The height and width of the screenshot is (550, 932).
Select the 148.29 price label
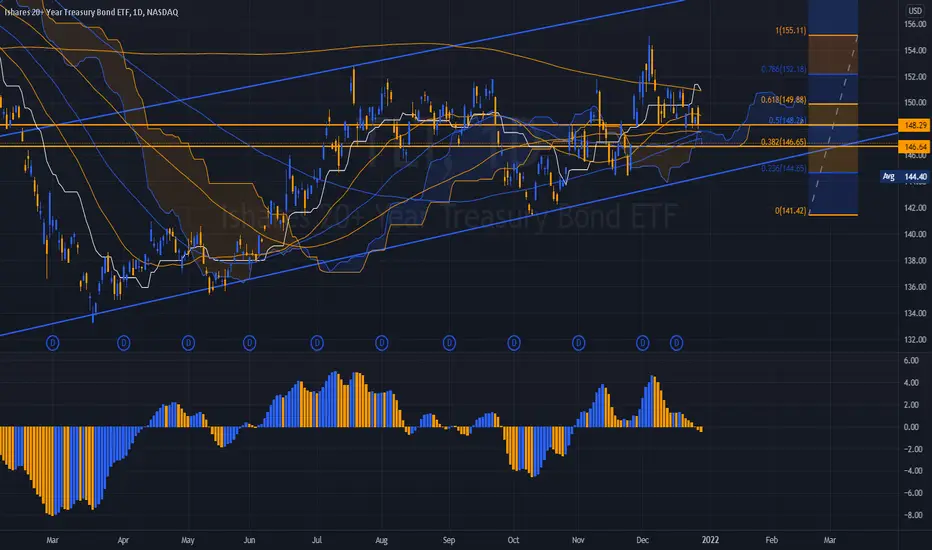pyautogui.click(x=914, y=125)
